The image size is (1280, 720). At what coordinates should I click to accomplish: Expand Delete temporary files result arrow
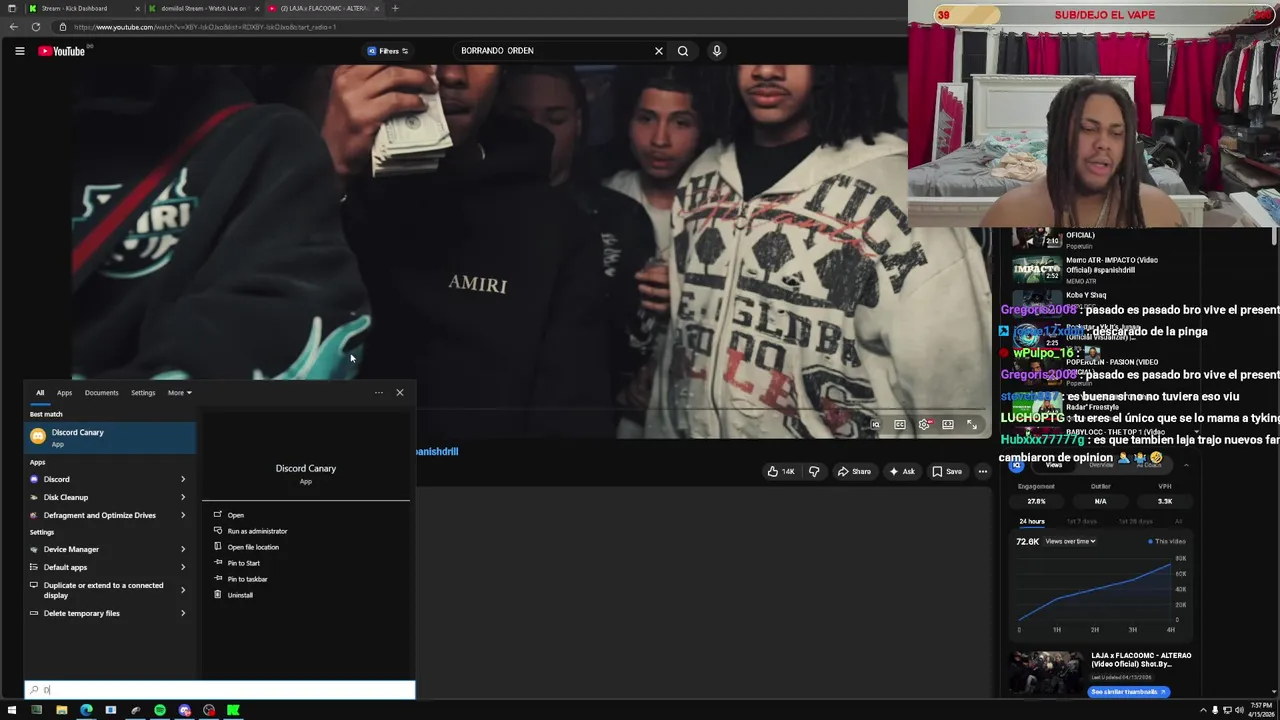tap(183, 613)
